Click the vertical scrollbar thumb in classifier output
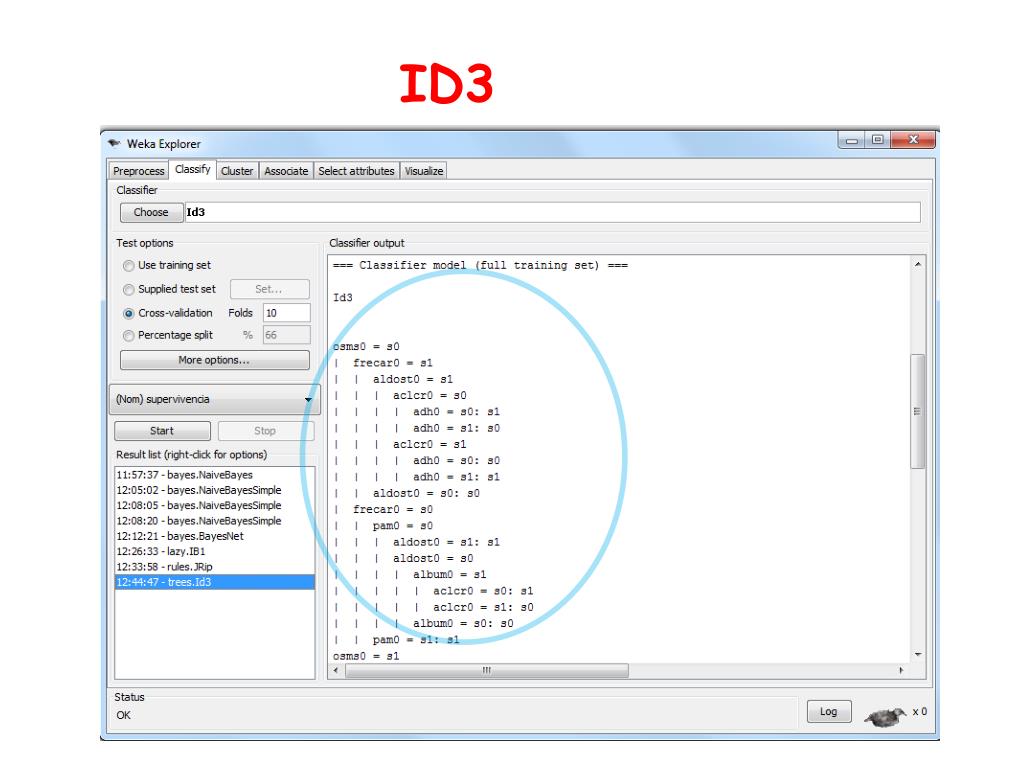 click(x=918, y=411)
